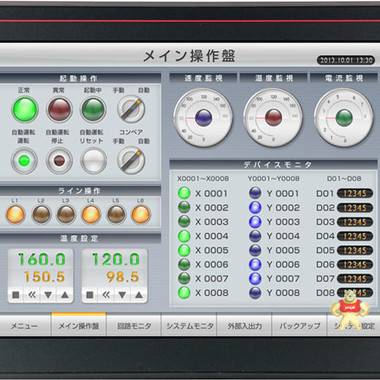Click the 電流監視 gauge with green center
The width and height of the screenshot is (380, 380).
(344, 118)
